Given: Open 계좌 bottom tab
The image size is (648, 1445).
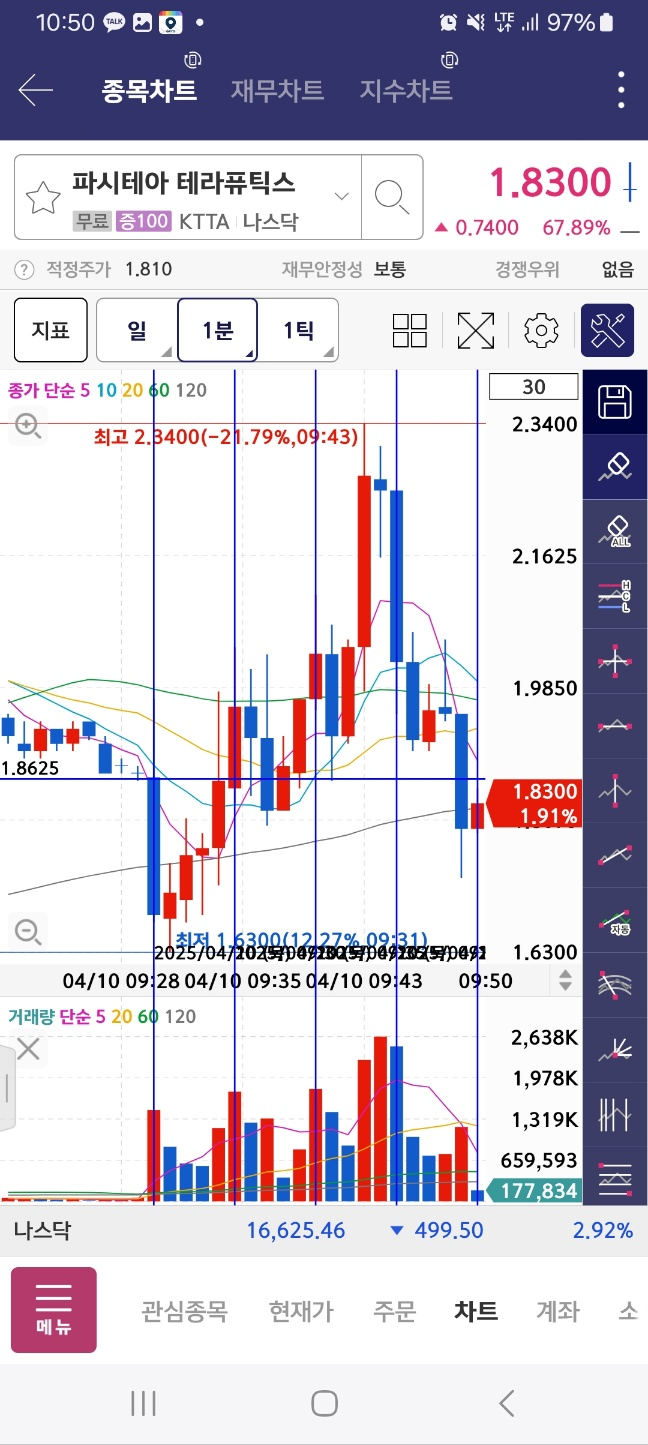Looking at the screenshot, I should (x=558, y=1311).
